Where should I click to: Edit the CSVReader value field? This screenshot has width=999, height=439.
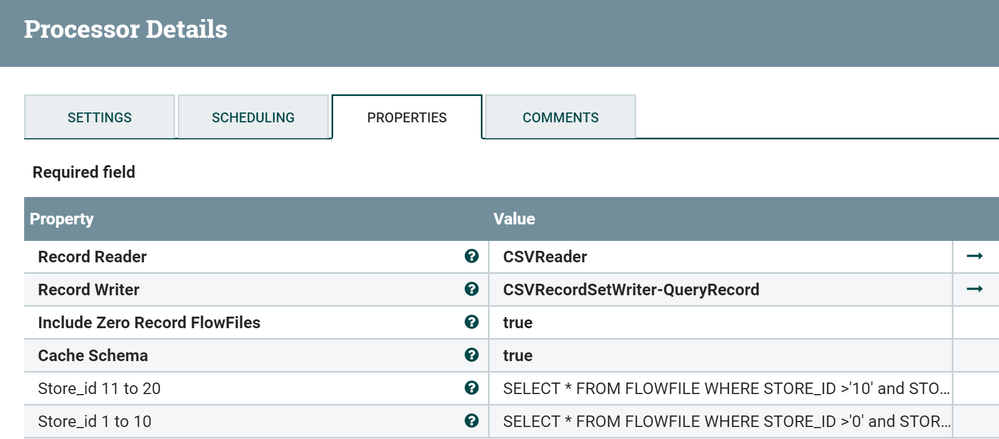click(720, 257)
